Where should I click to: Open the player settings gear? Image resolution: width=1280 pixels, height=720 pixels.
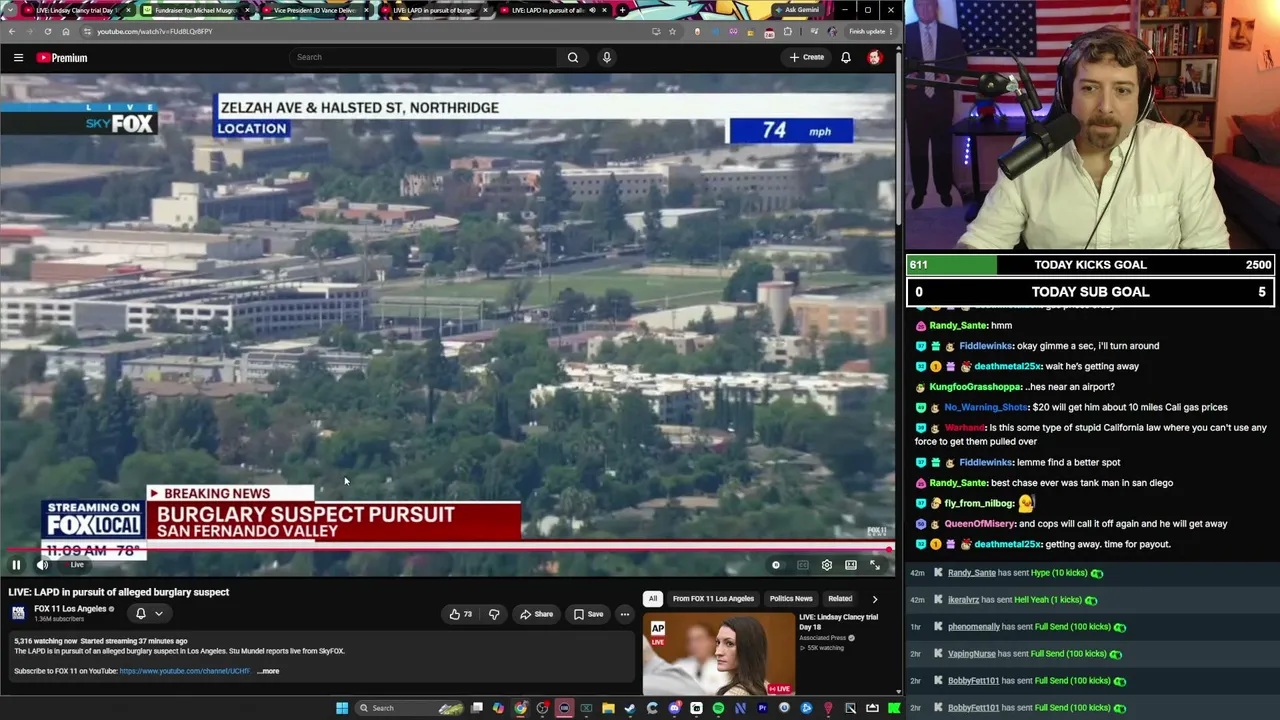pos(827,565)
